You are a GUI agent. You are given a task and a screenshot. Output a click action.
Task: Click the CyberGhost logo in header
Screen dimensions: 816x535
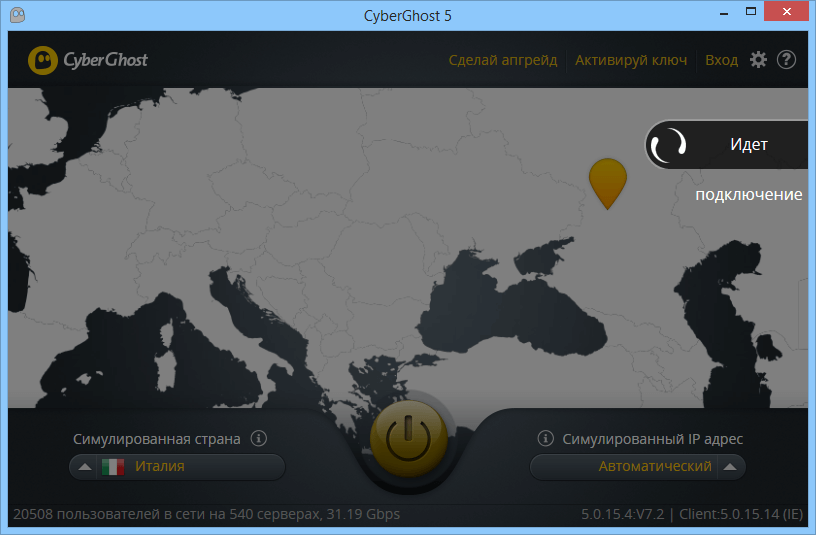pos(88,60)
